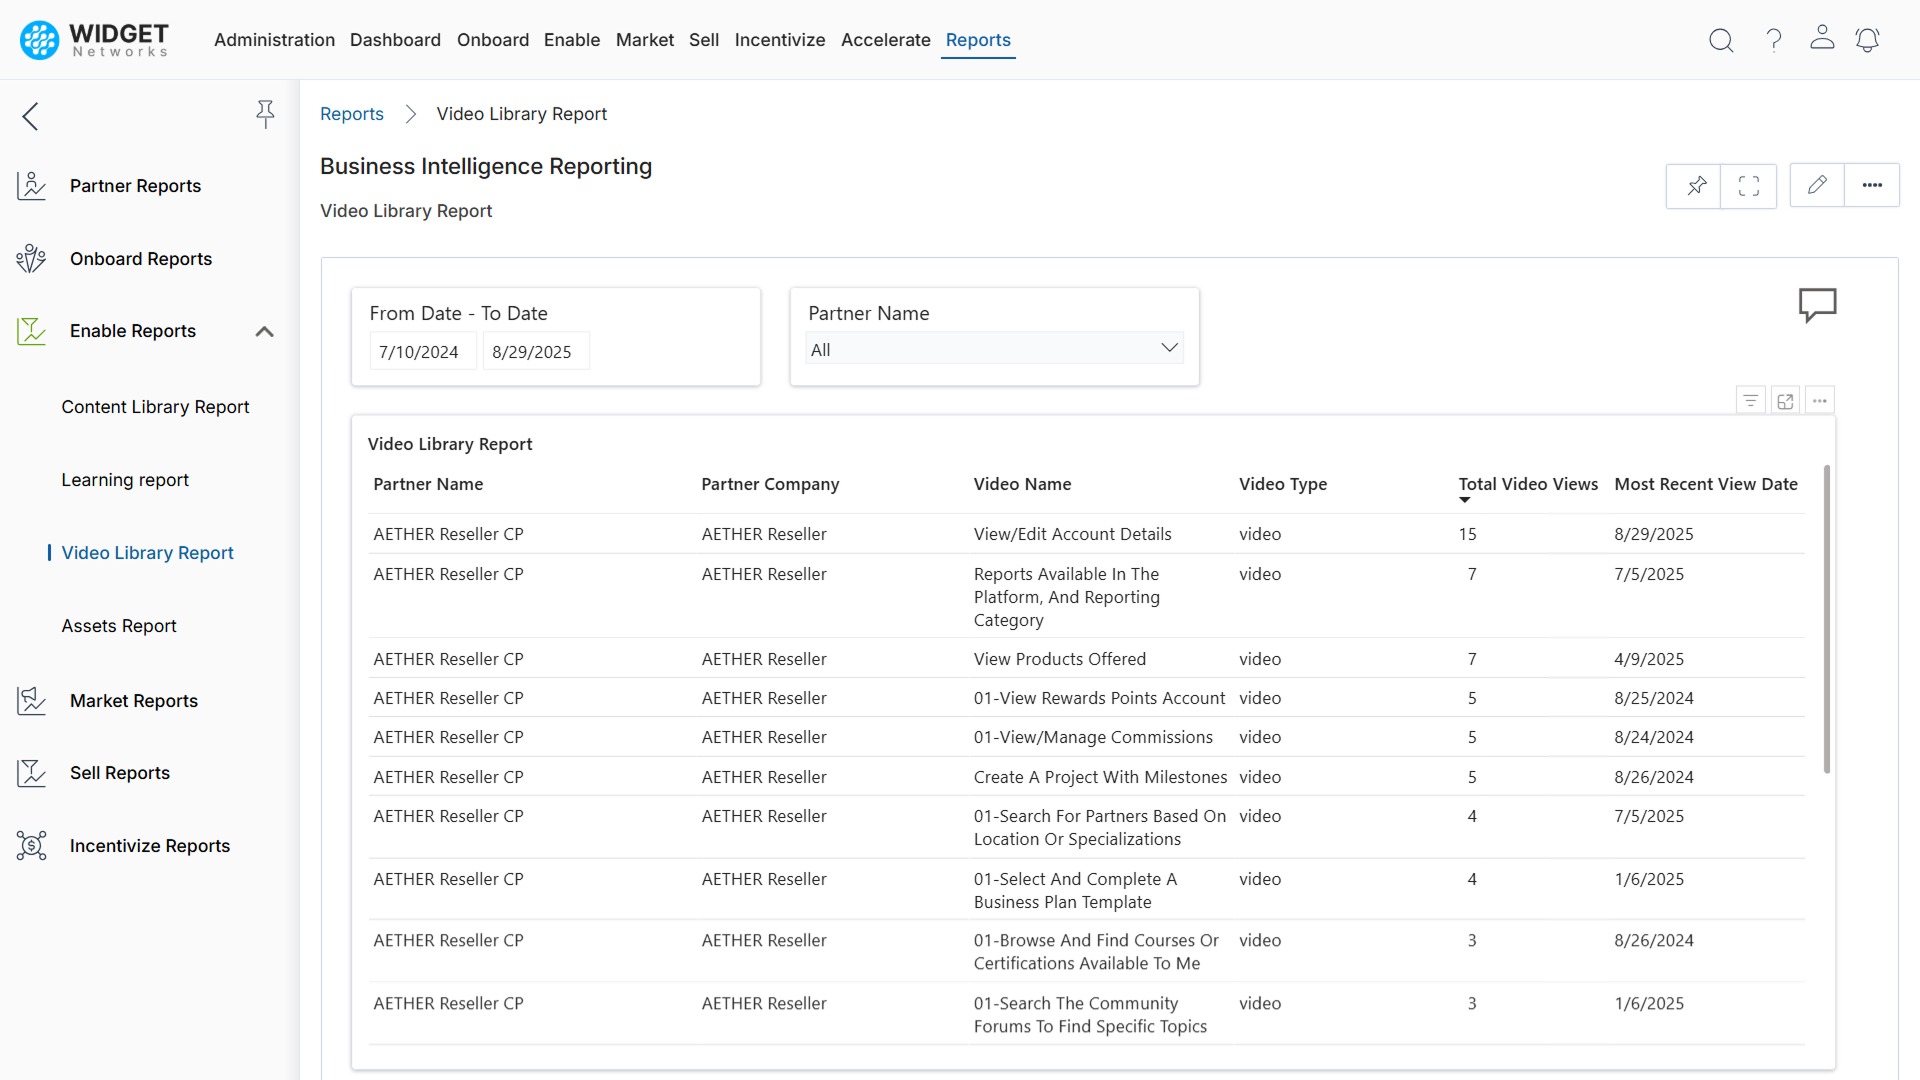Click the notifications bell icon
The image size is (1920, 1080).
(x=1867, y=40)
